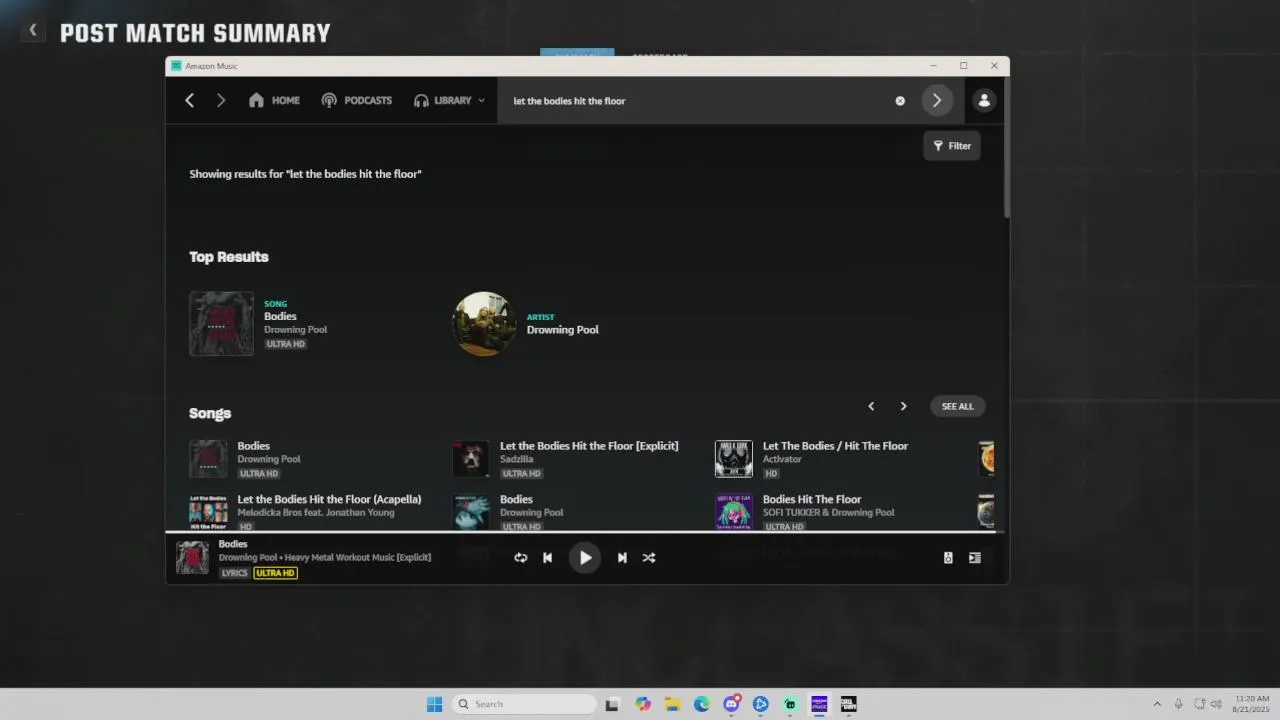Open the Filter button

pyautogui.click(x=952, y=146)
